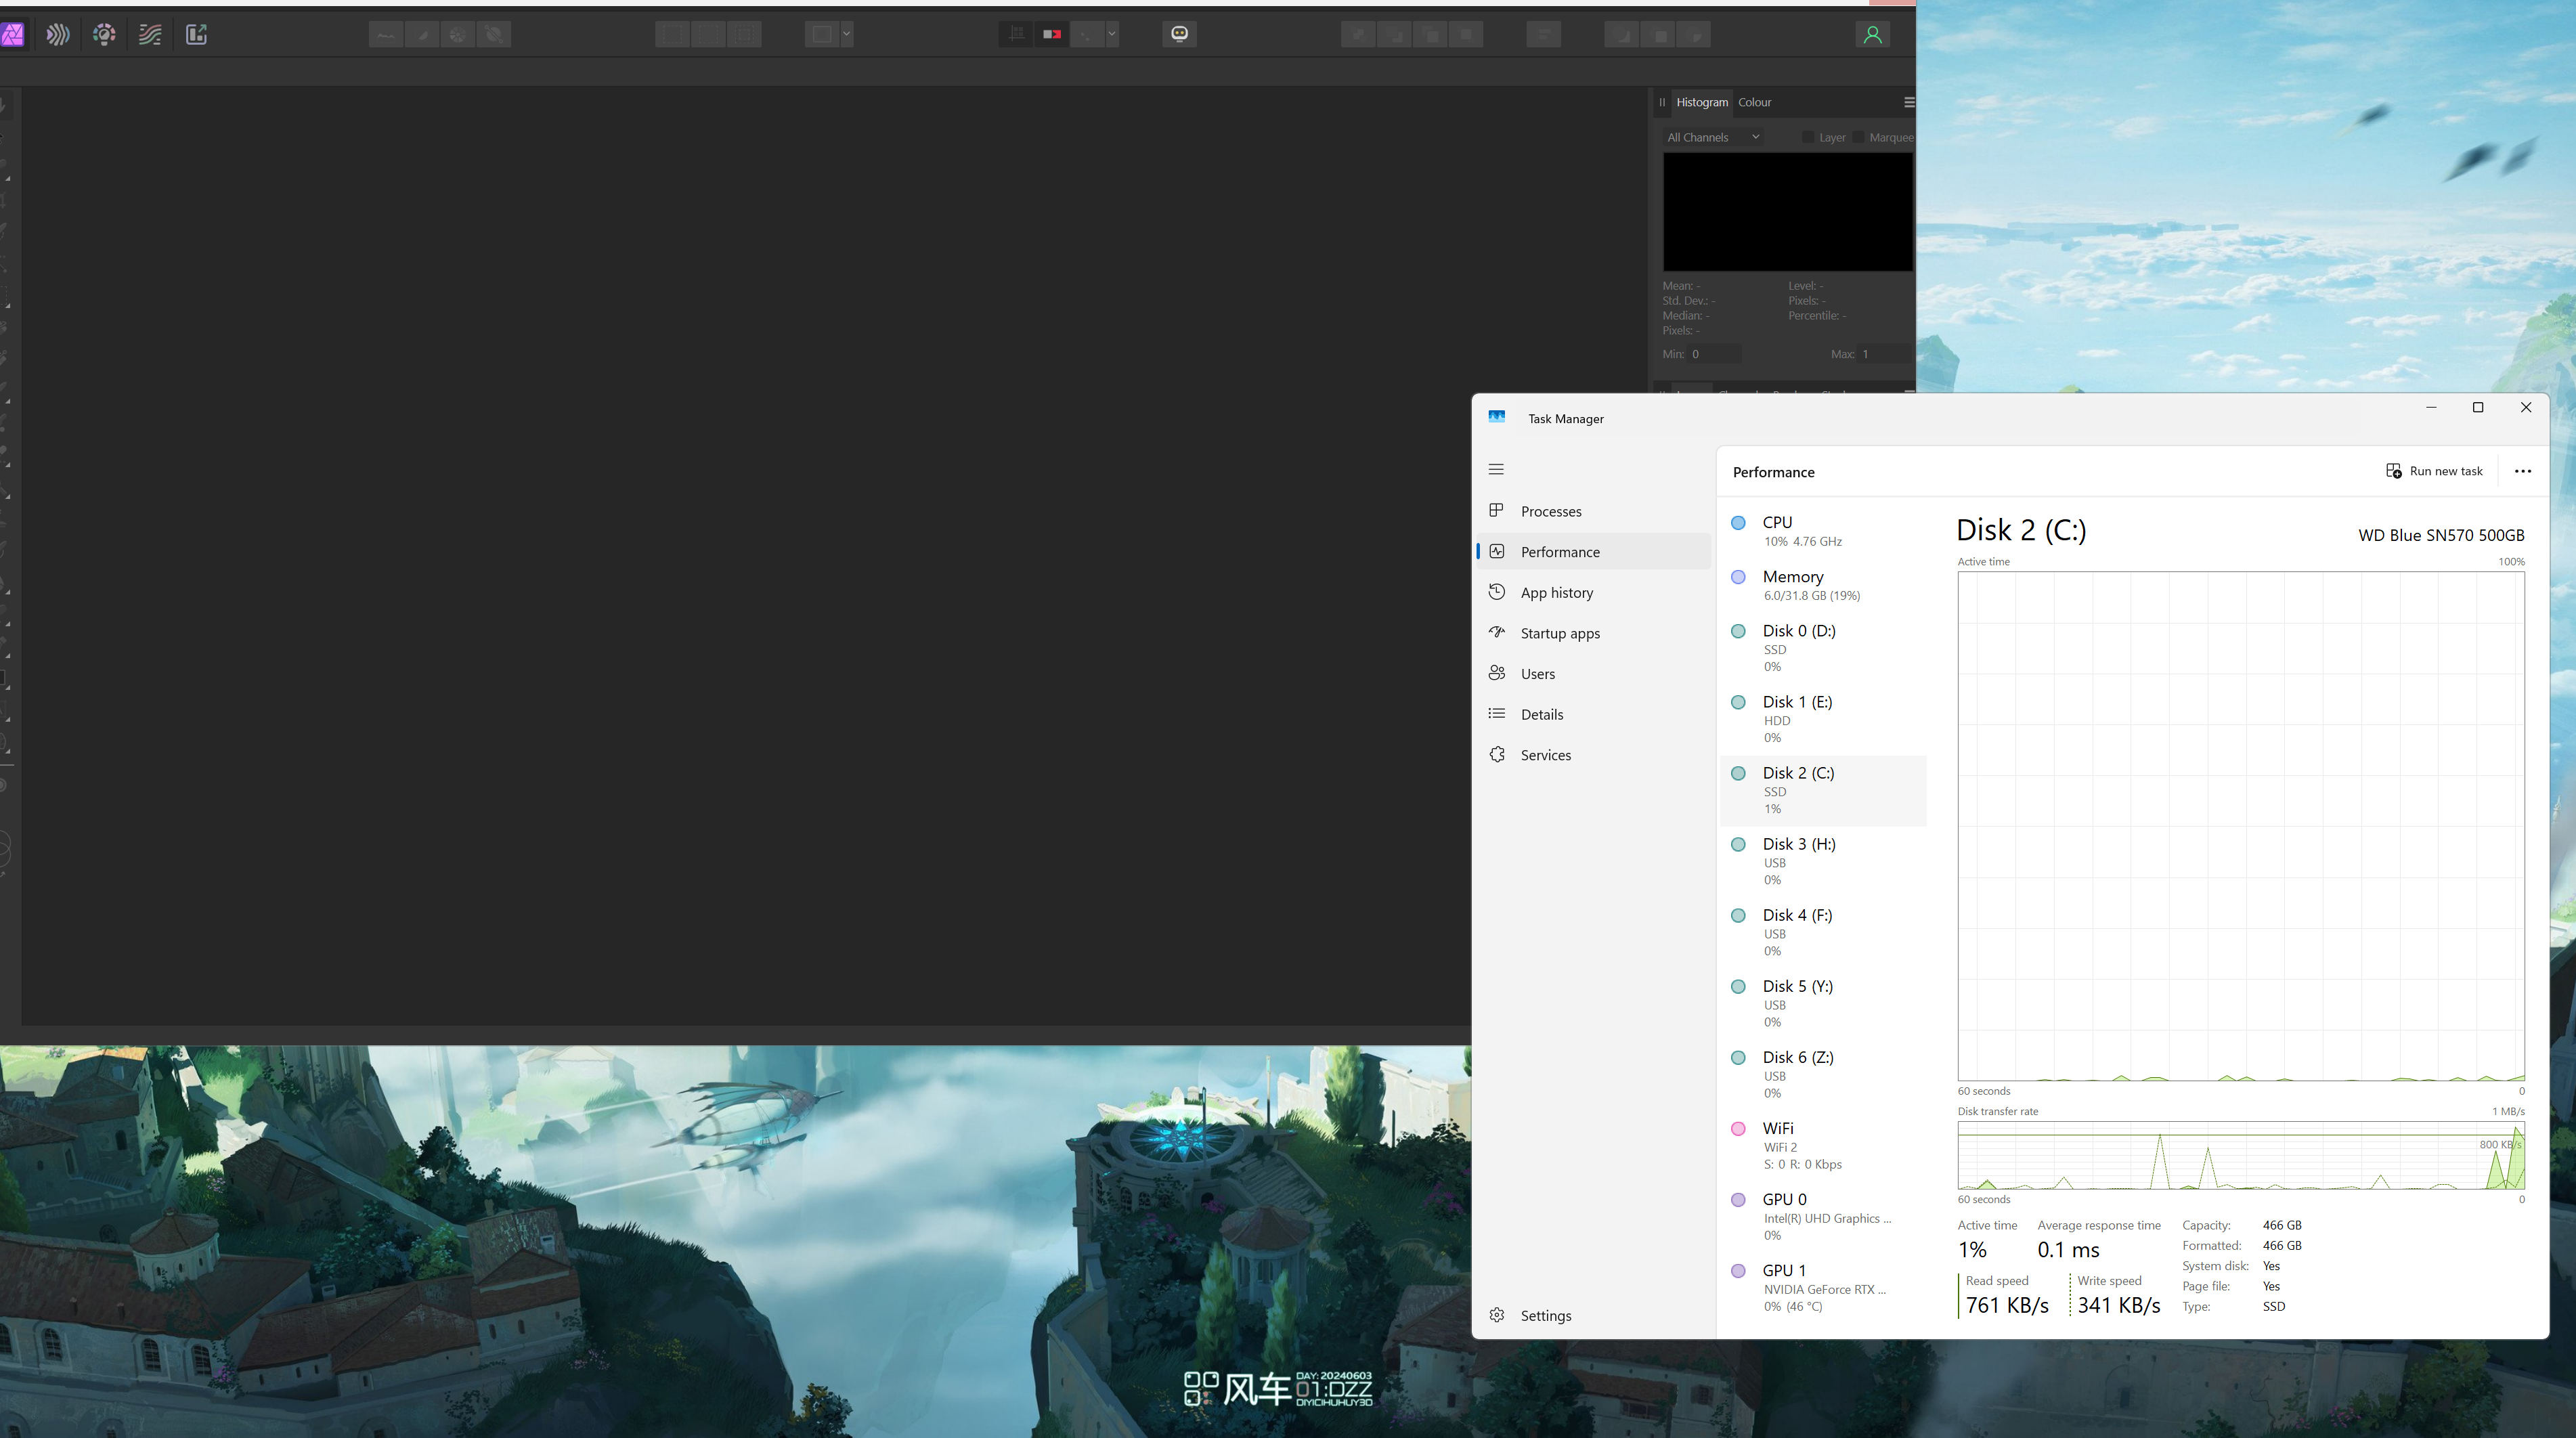This screenshot has height=1438, width=2576.
Task: Select WiFi in the performance list
Action: coord(1824,1146)
